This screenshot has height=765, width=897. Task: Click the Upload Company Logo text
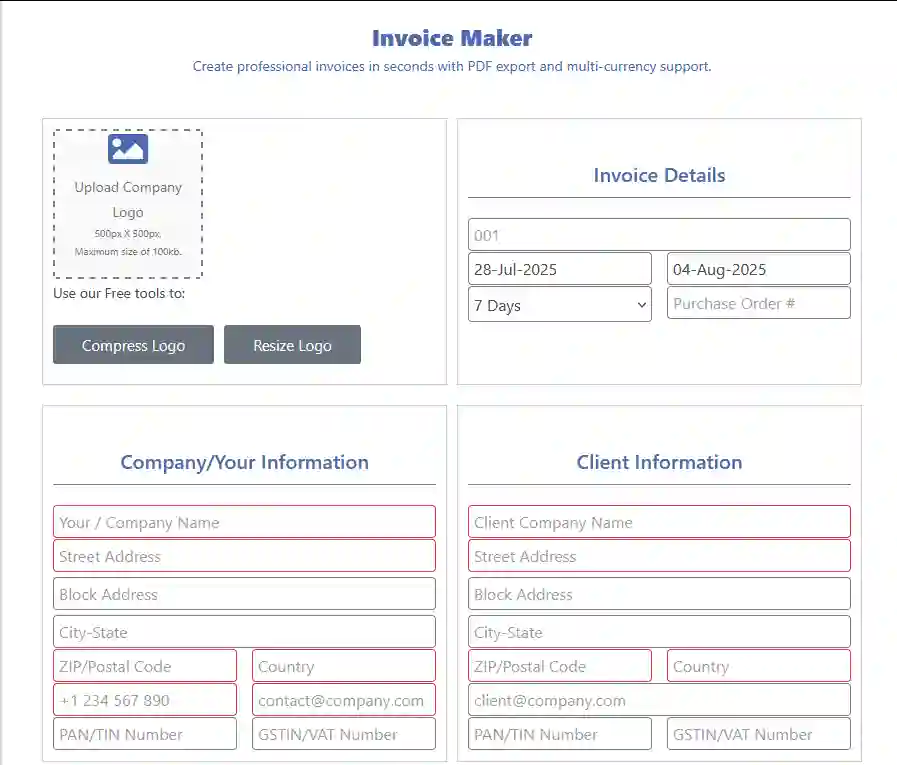(128, 200)
